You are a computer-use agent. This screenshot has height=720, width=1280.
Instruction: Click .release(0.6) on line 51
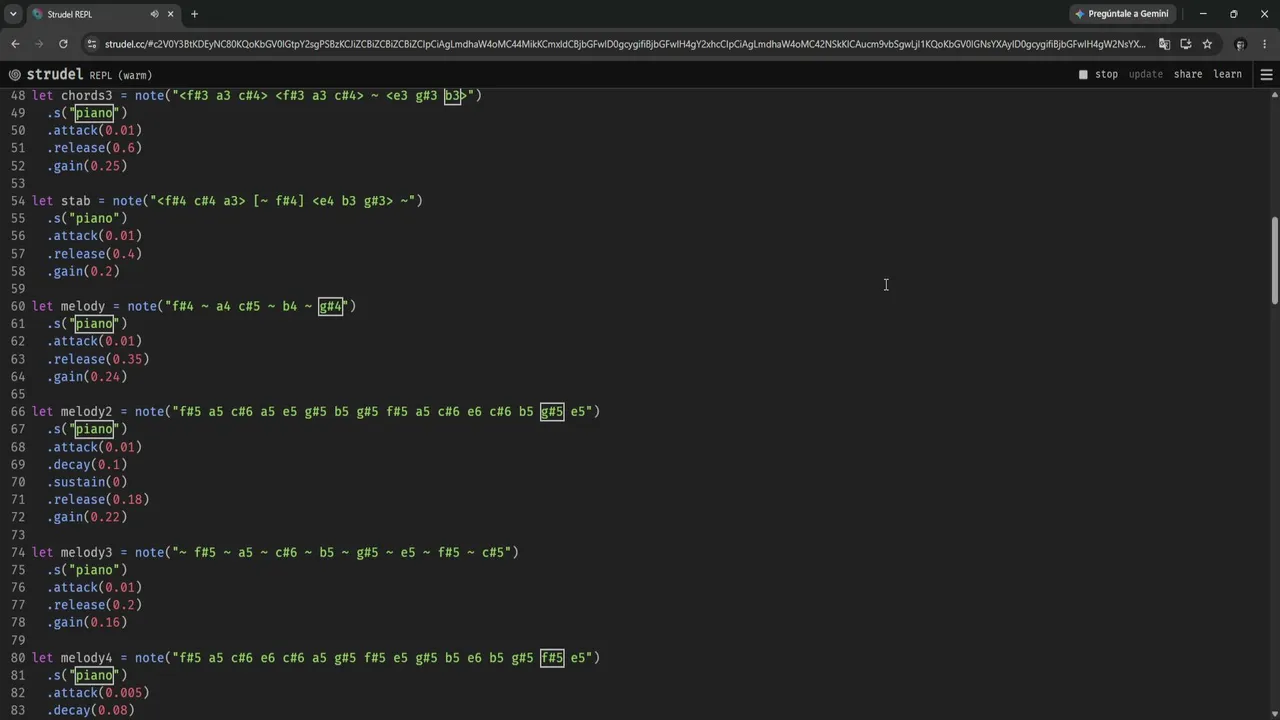tap(94, 148)
